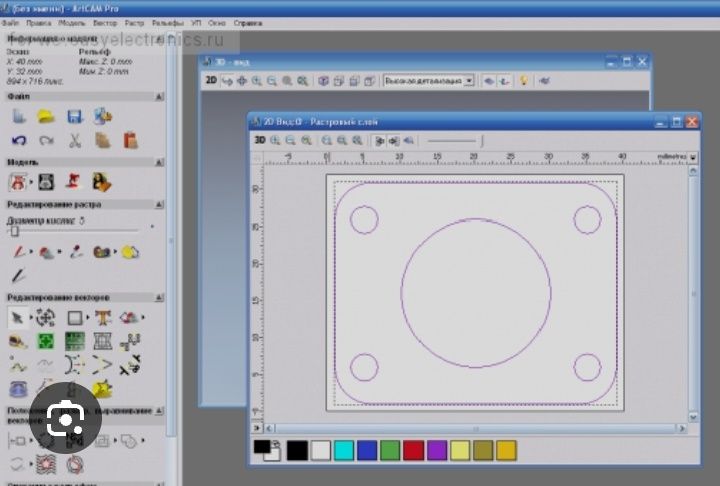Collapse the Модель panel section header
This screenshot has width=720, height=486.
click(158, 161)
